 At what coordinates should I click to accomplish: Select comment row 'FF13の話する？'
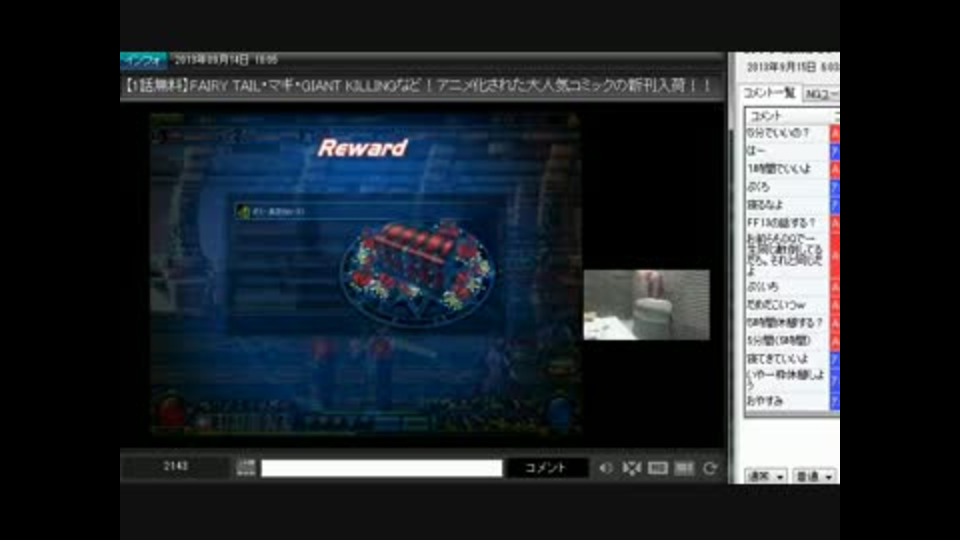pyautogui.click(x=787, y=223)
